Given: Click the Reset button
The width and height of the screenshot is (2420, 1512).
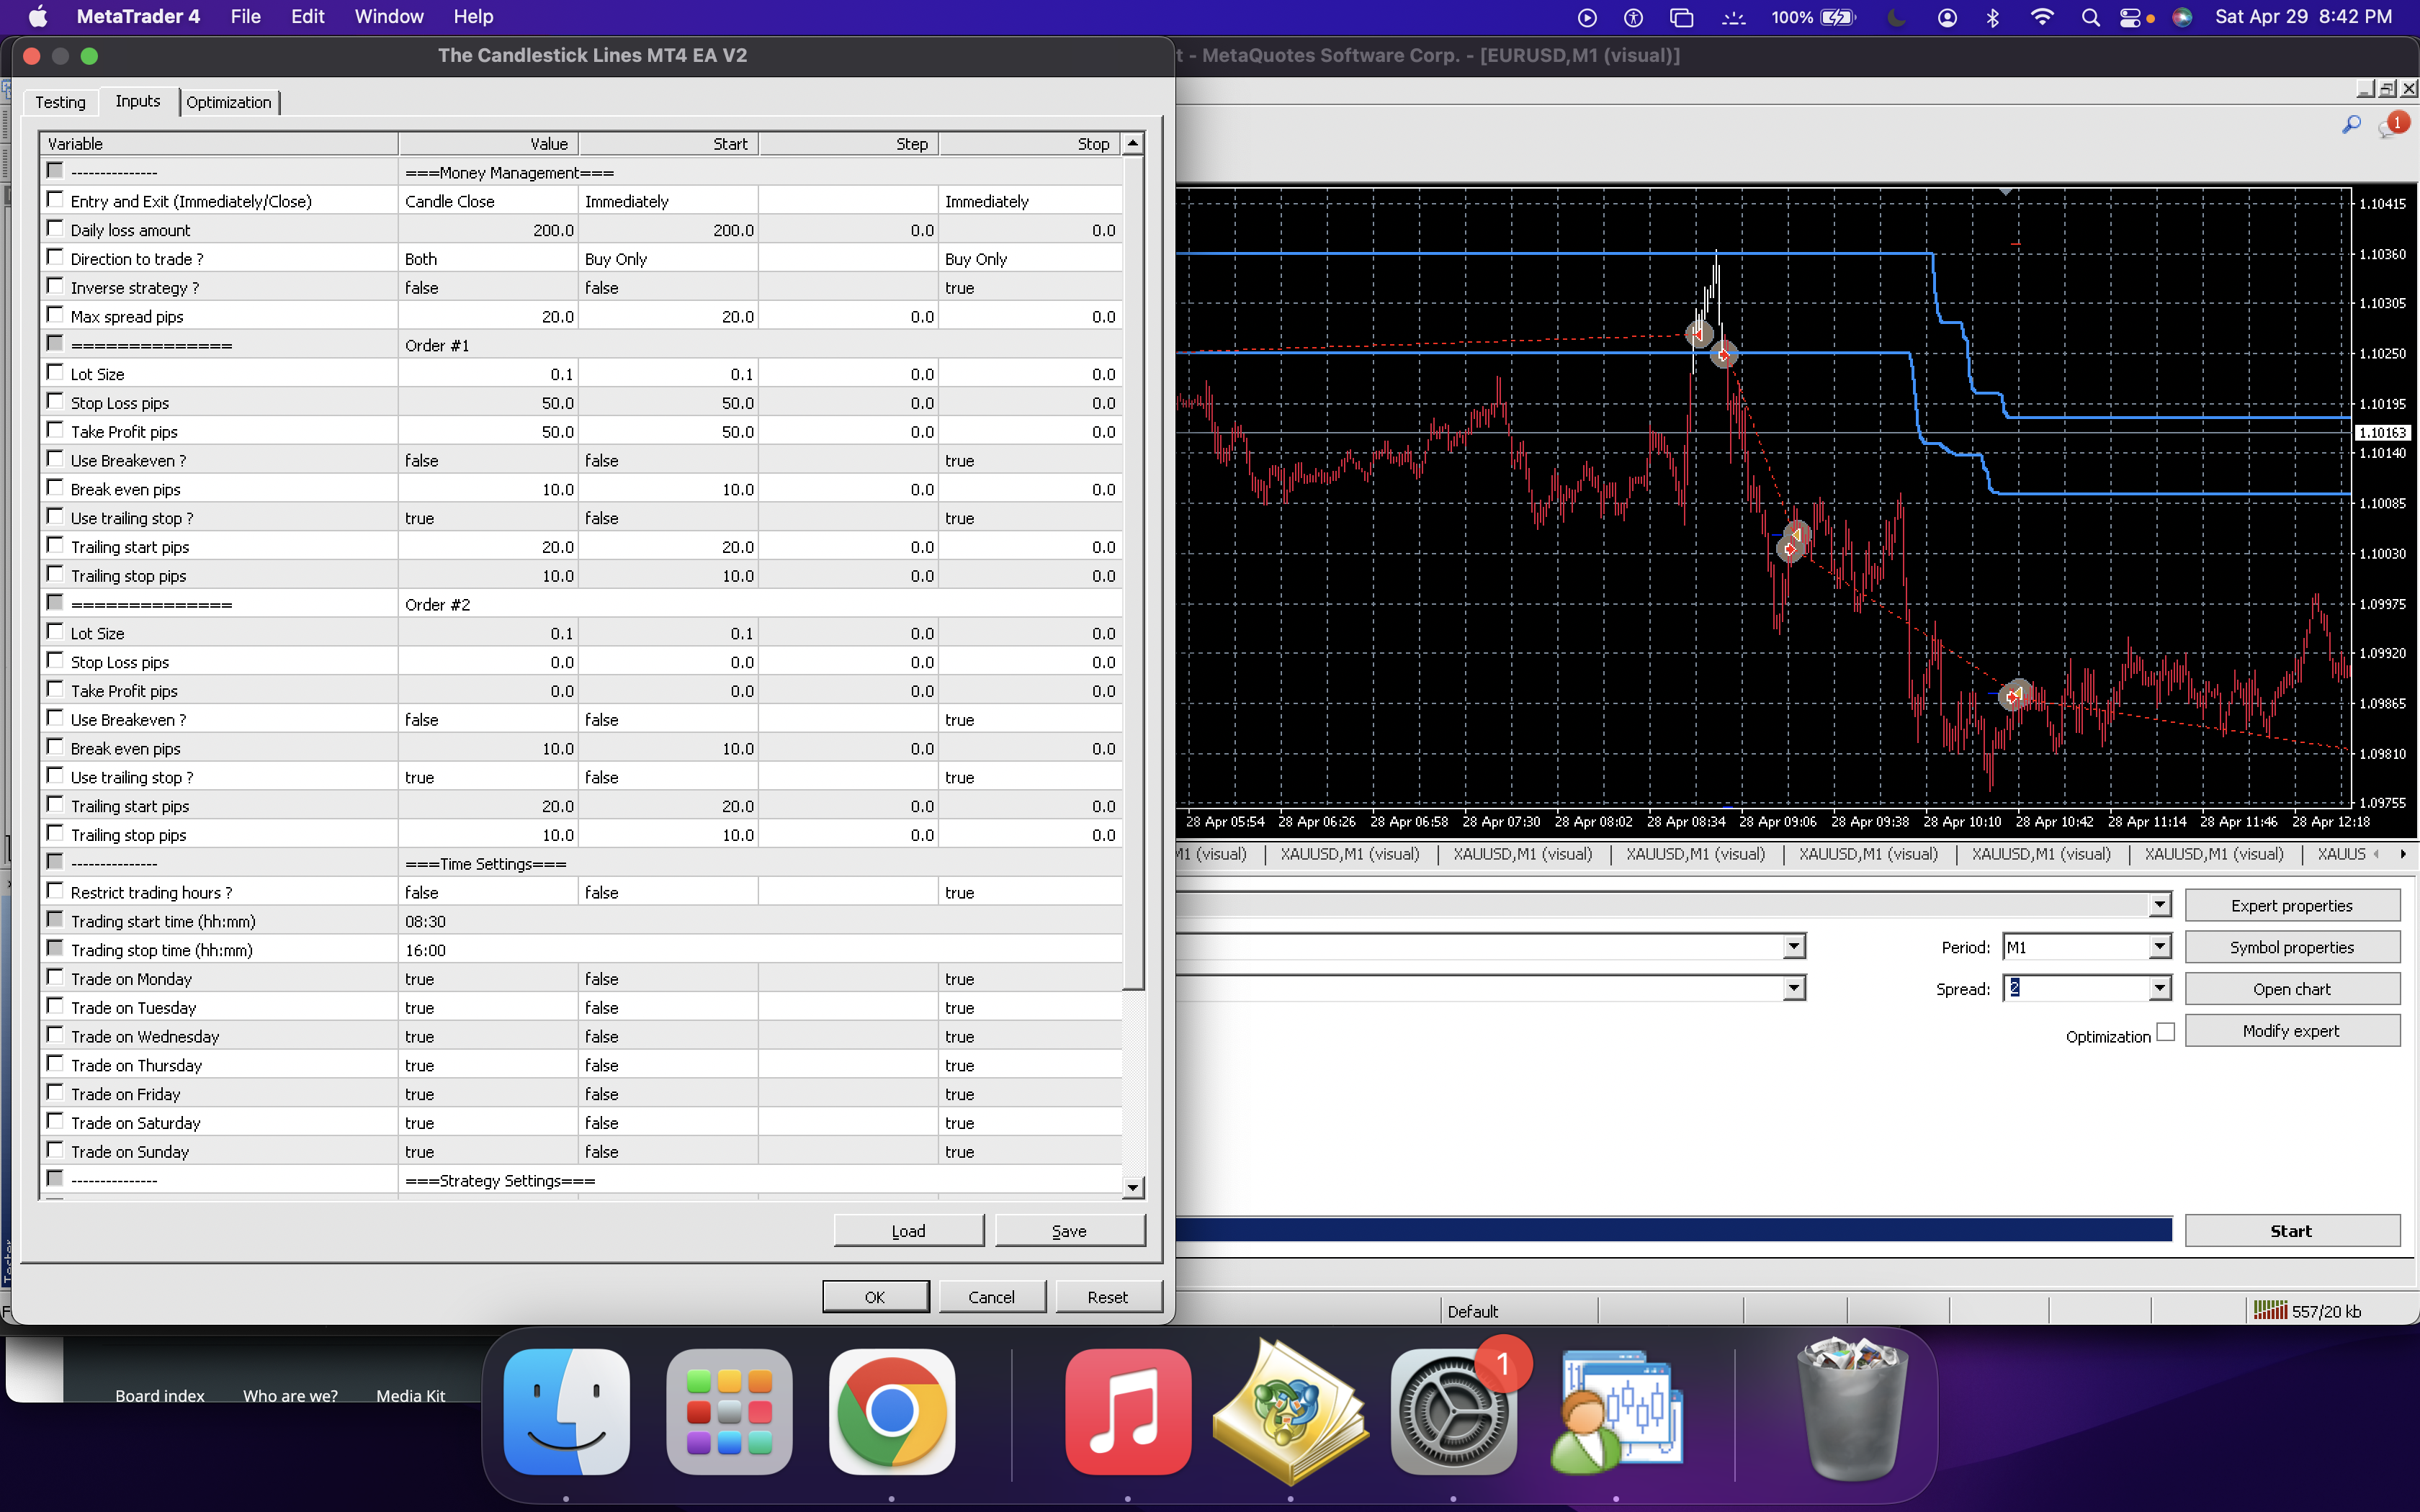Looking at the screenshot, I should [x=1107, y=1297].
